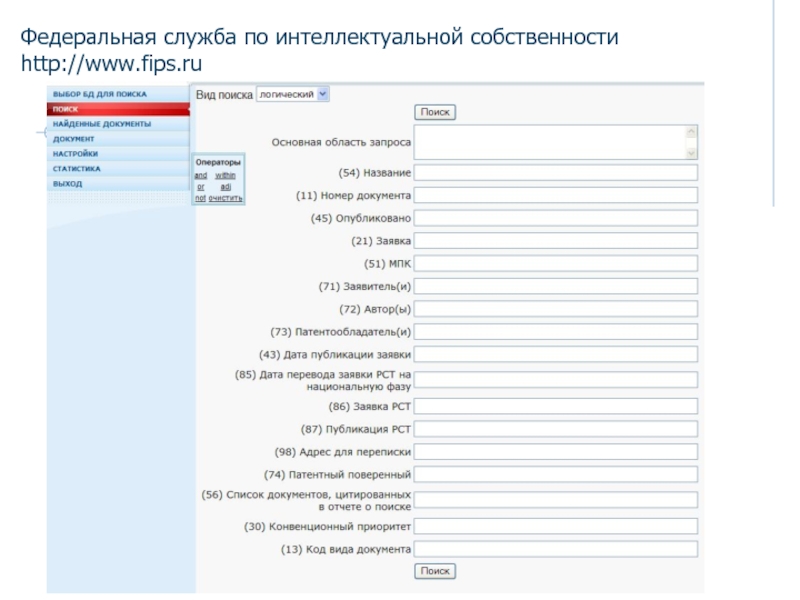Click the bottom 'Поиск' button
The width and height of the screenshot is (800, 600).
[x=435, y=571]
